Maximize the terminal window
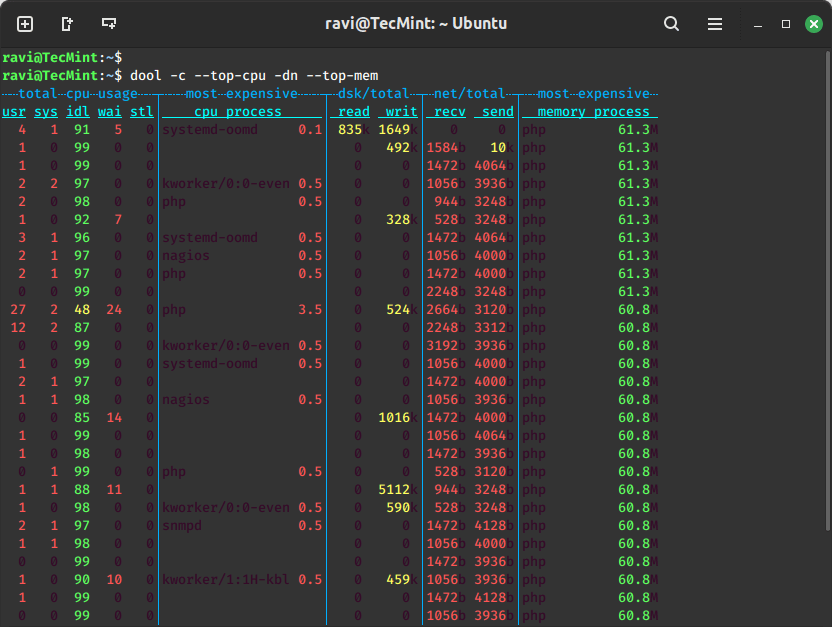The height and width of the screenshot is (627, 832). 786,24
